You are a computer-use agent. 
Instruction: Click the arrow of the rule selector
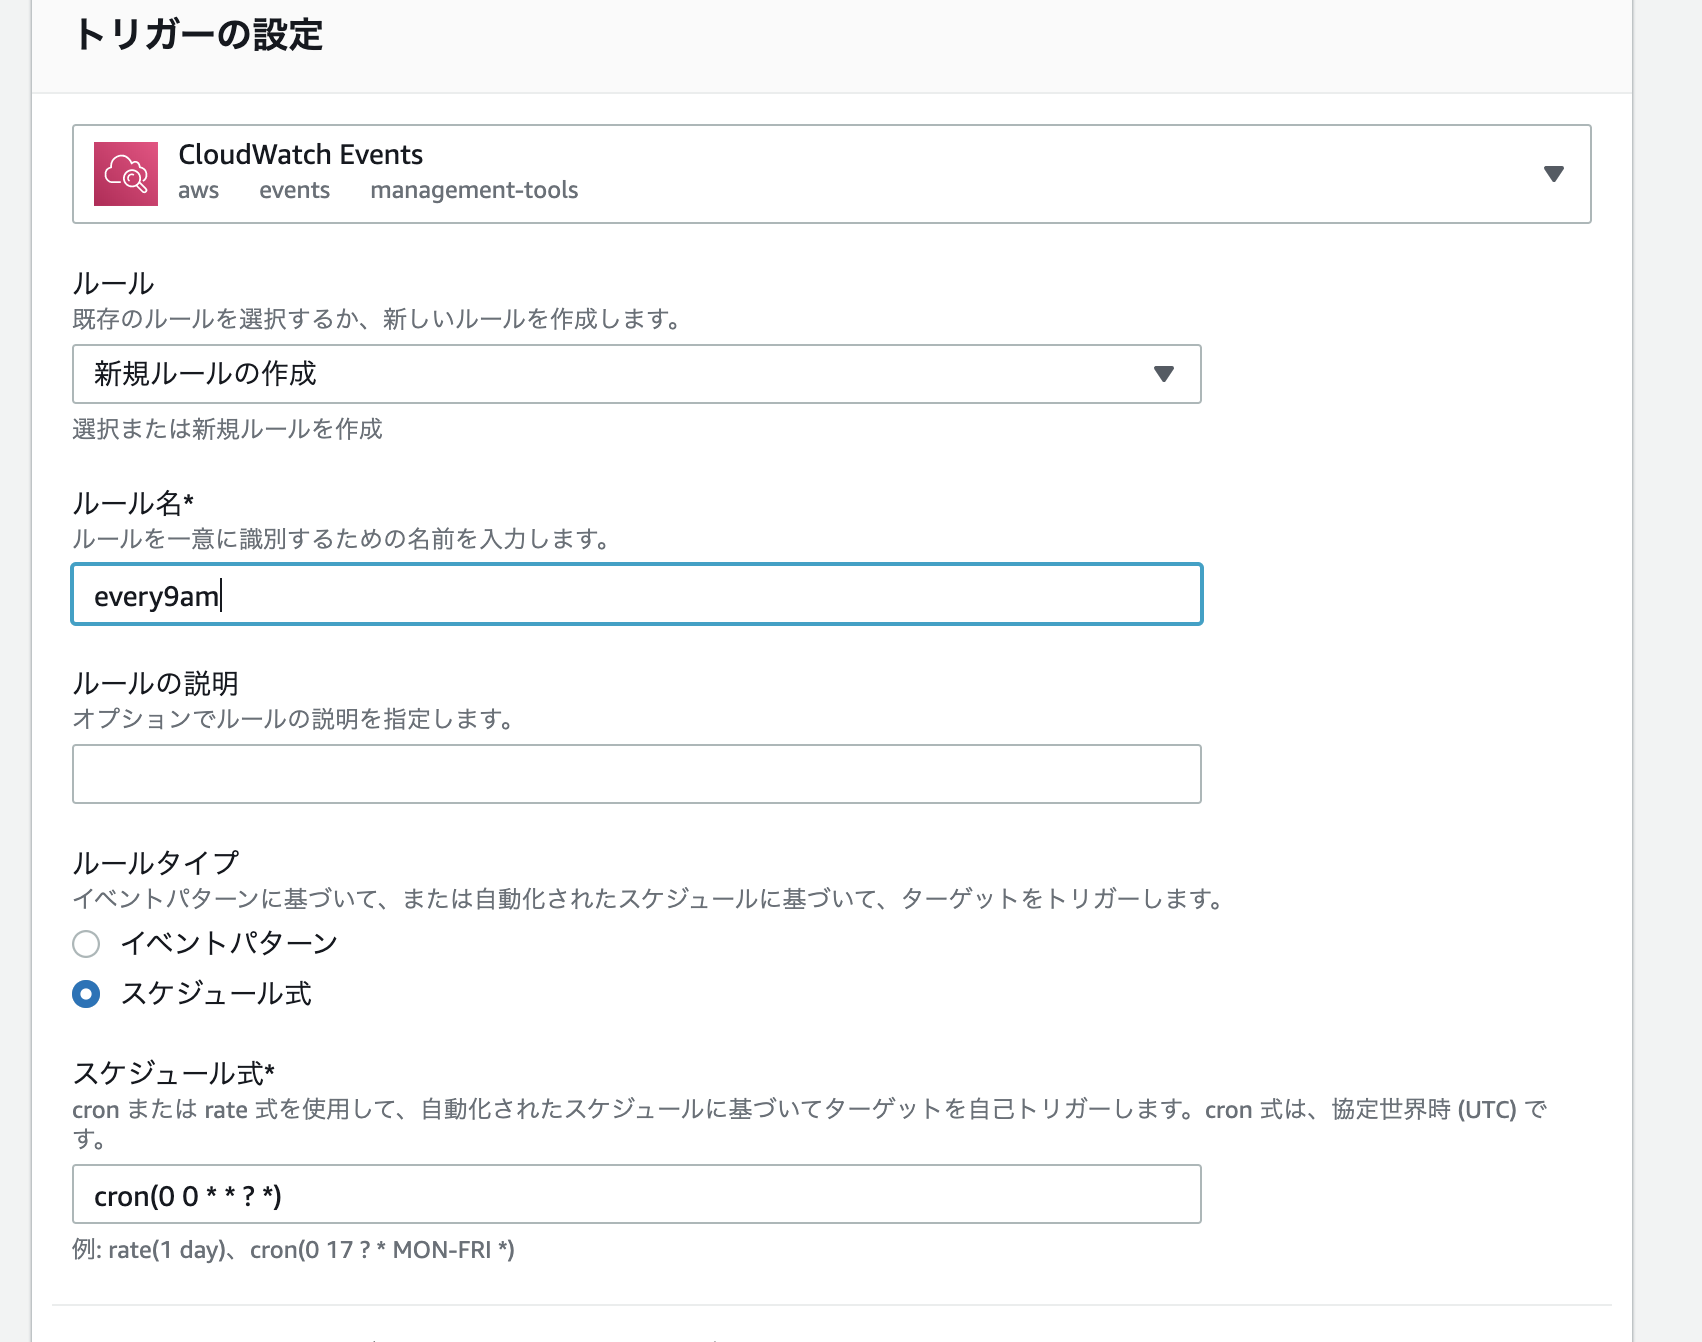click(x=1163, y=374)
